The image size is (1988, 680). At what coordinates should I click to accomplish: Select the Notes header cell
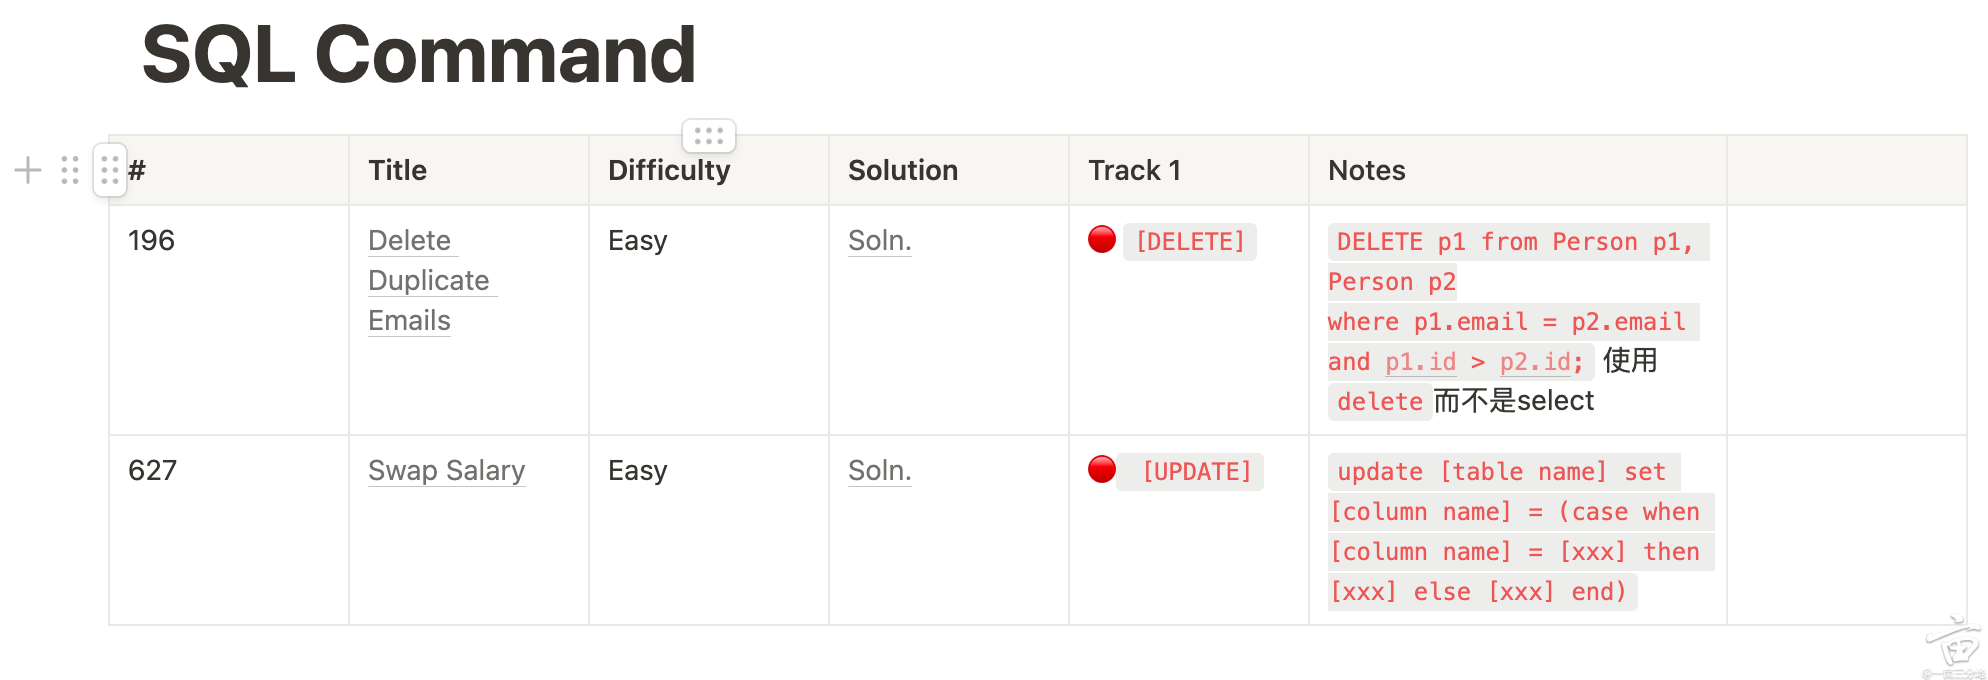point(1516,171)
